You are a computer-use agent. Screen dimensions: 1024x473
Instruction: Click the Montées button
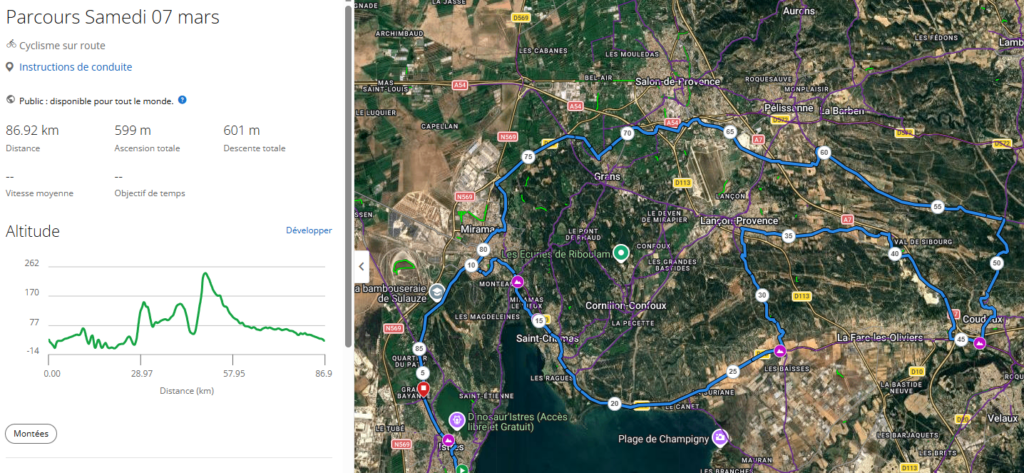(31, 434)
